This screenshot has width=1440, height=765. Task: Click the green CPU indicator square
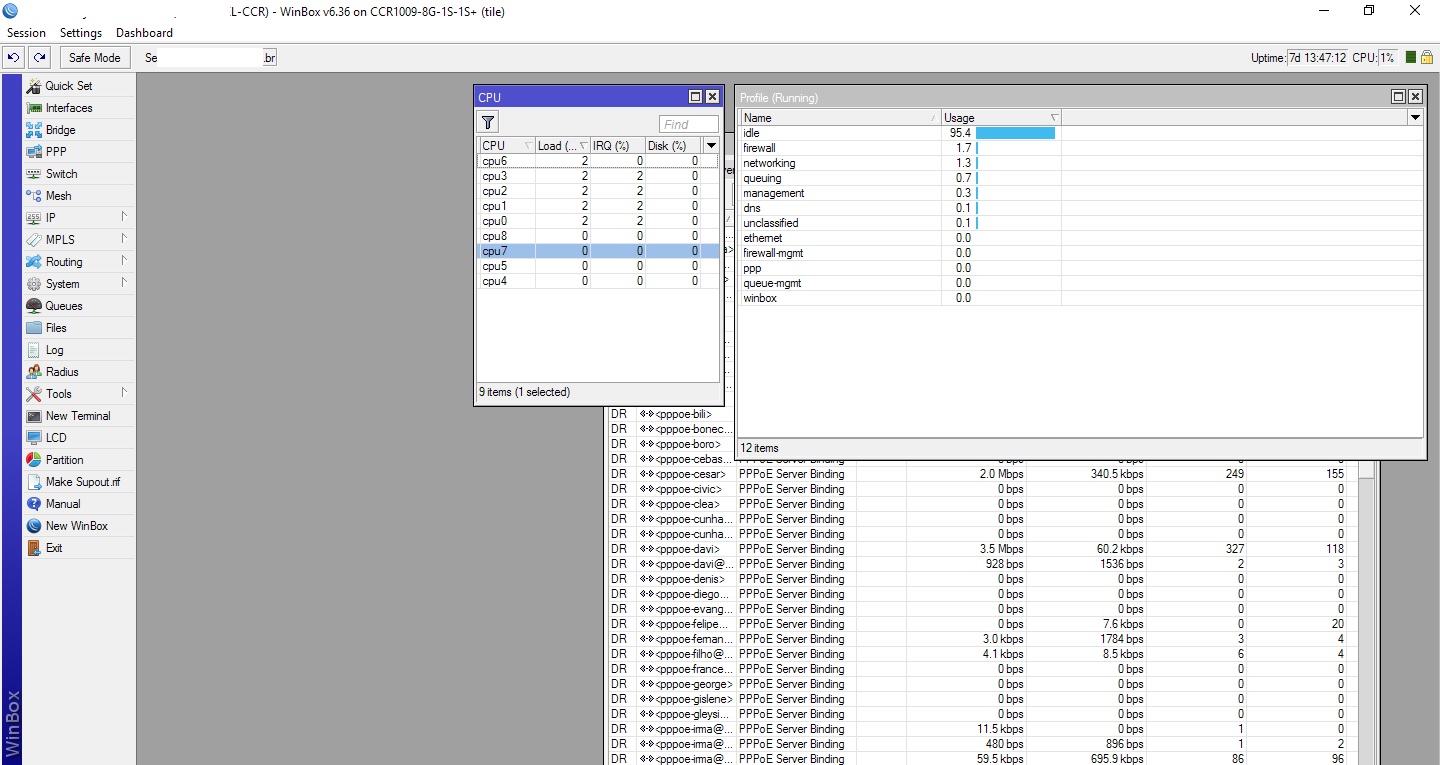coord(1410,58)
